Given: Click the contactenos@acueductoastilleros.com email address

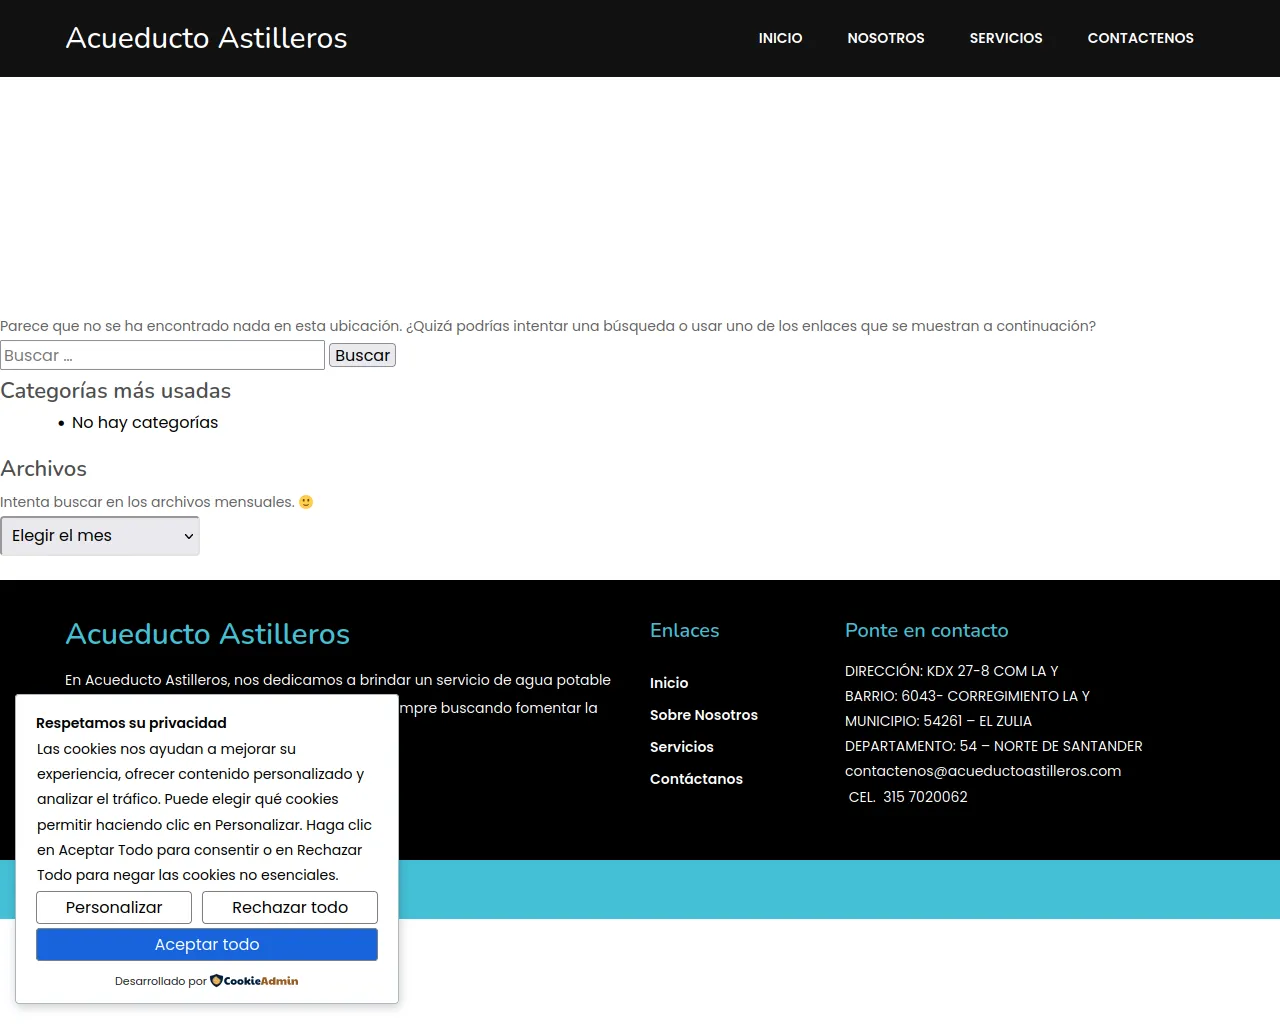Looking at the screenshot, I should pyautogui.click(x=982, y=771).
